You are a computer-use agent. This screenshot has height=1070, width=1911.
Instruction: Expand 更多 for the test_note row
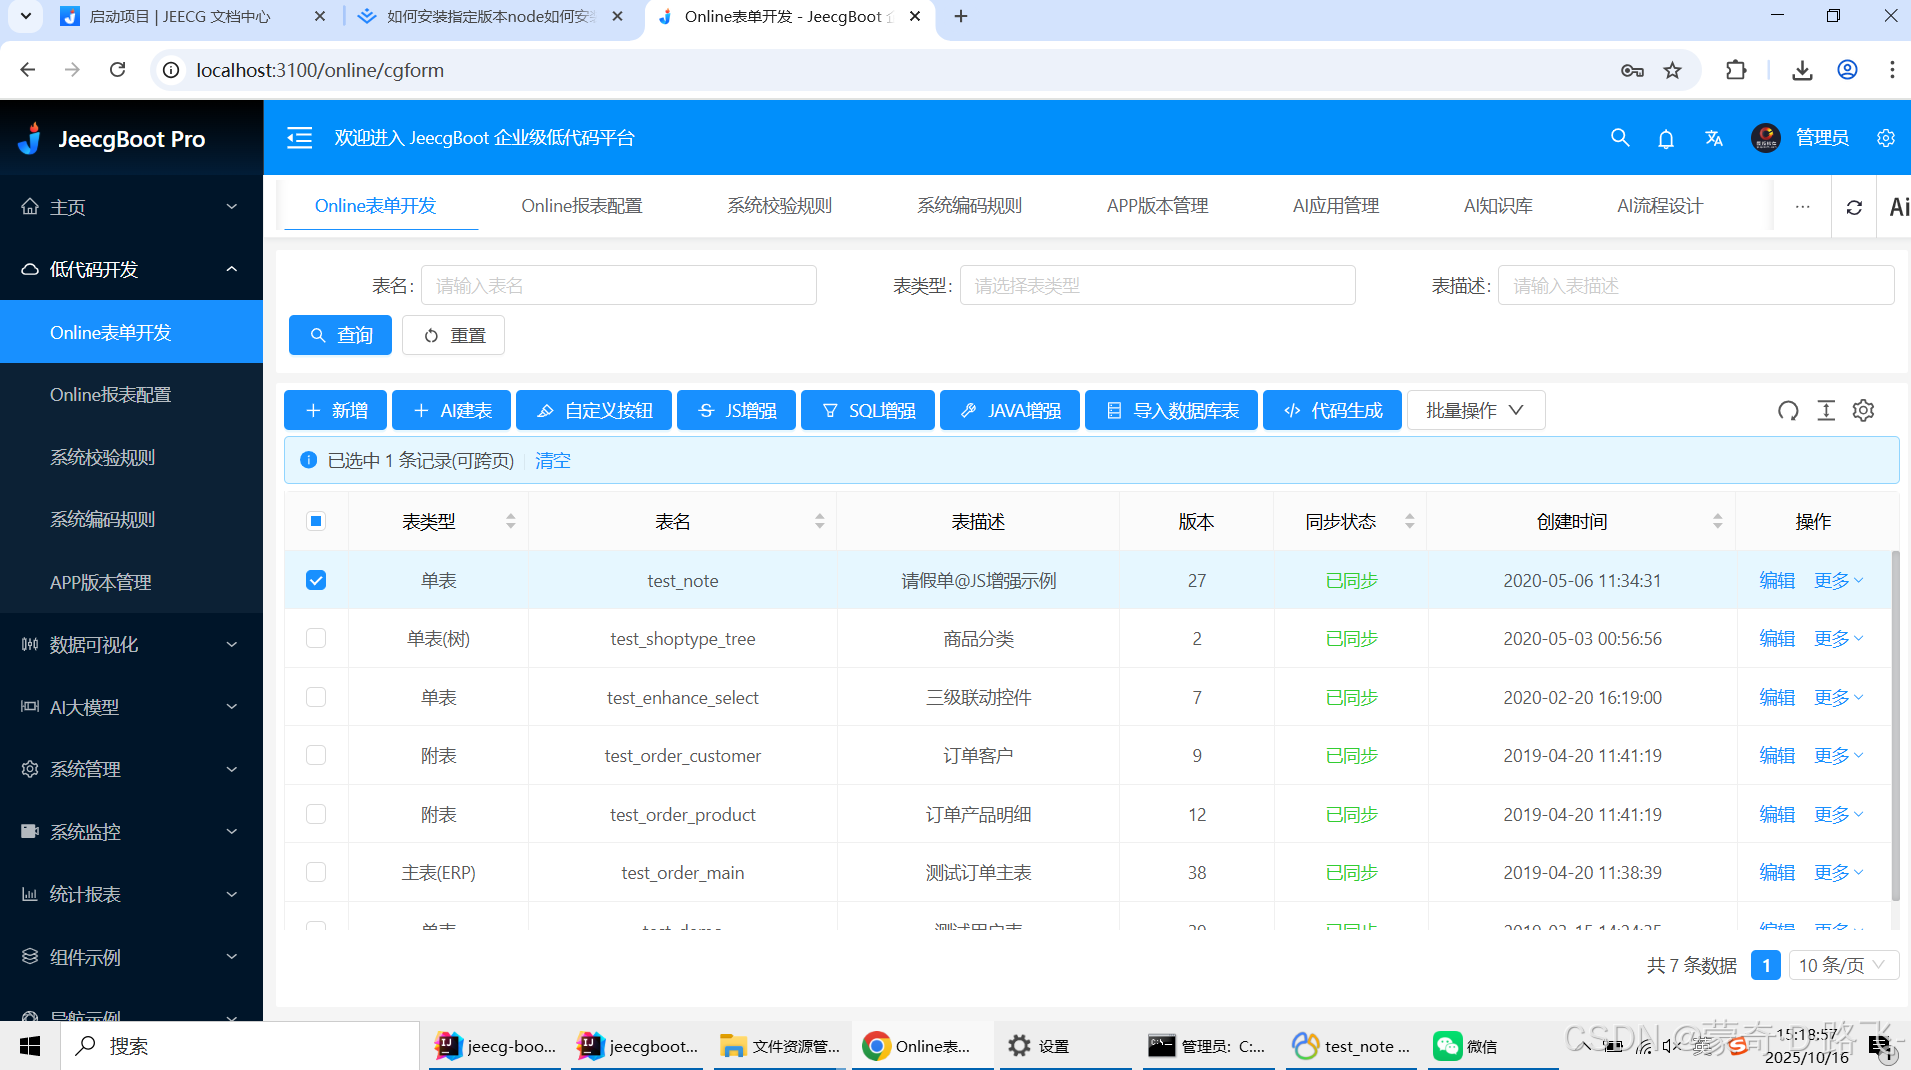[1838, 580]
